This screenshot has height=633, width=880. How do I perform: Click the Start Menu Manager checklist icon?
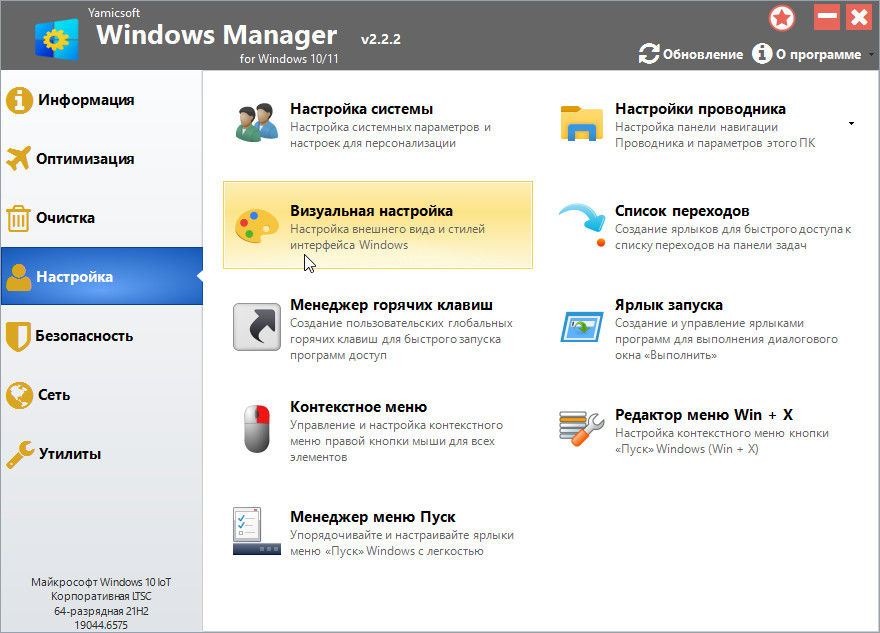(256, 532)
